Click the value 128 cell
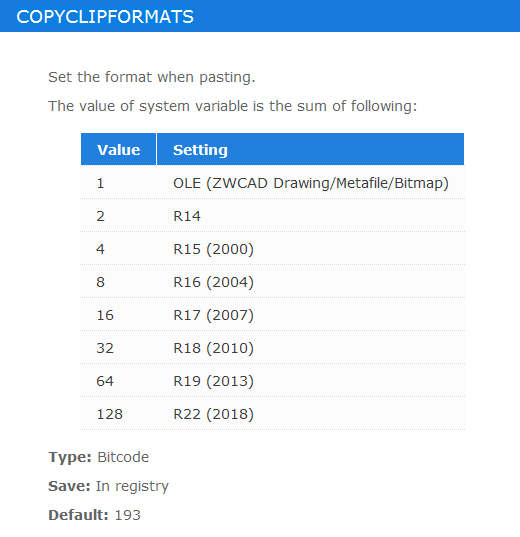Viewport: 520px width, 537px height. click(x=119, y=413)
